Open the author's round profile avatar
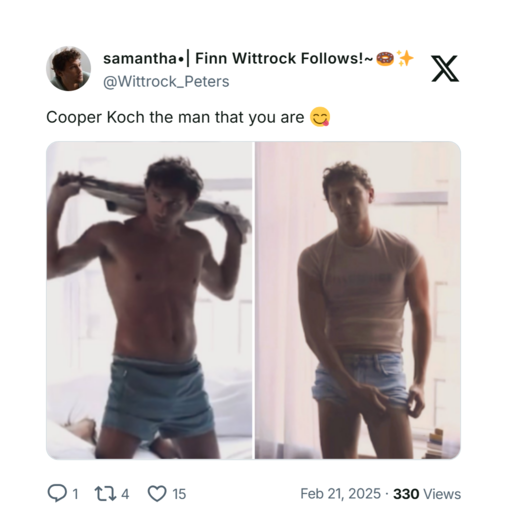This screenshot has height=523, width=505. point(68,69)
